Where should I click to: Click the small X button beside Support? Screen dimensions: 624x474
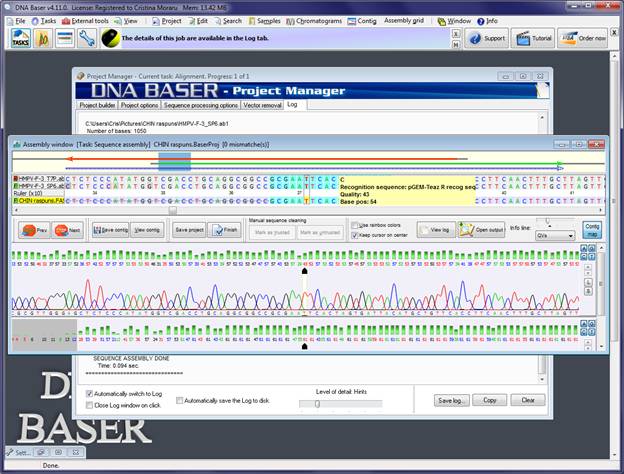pos(456,34)
